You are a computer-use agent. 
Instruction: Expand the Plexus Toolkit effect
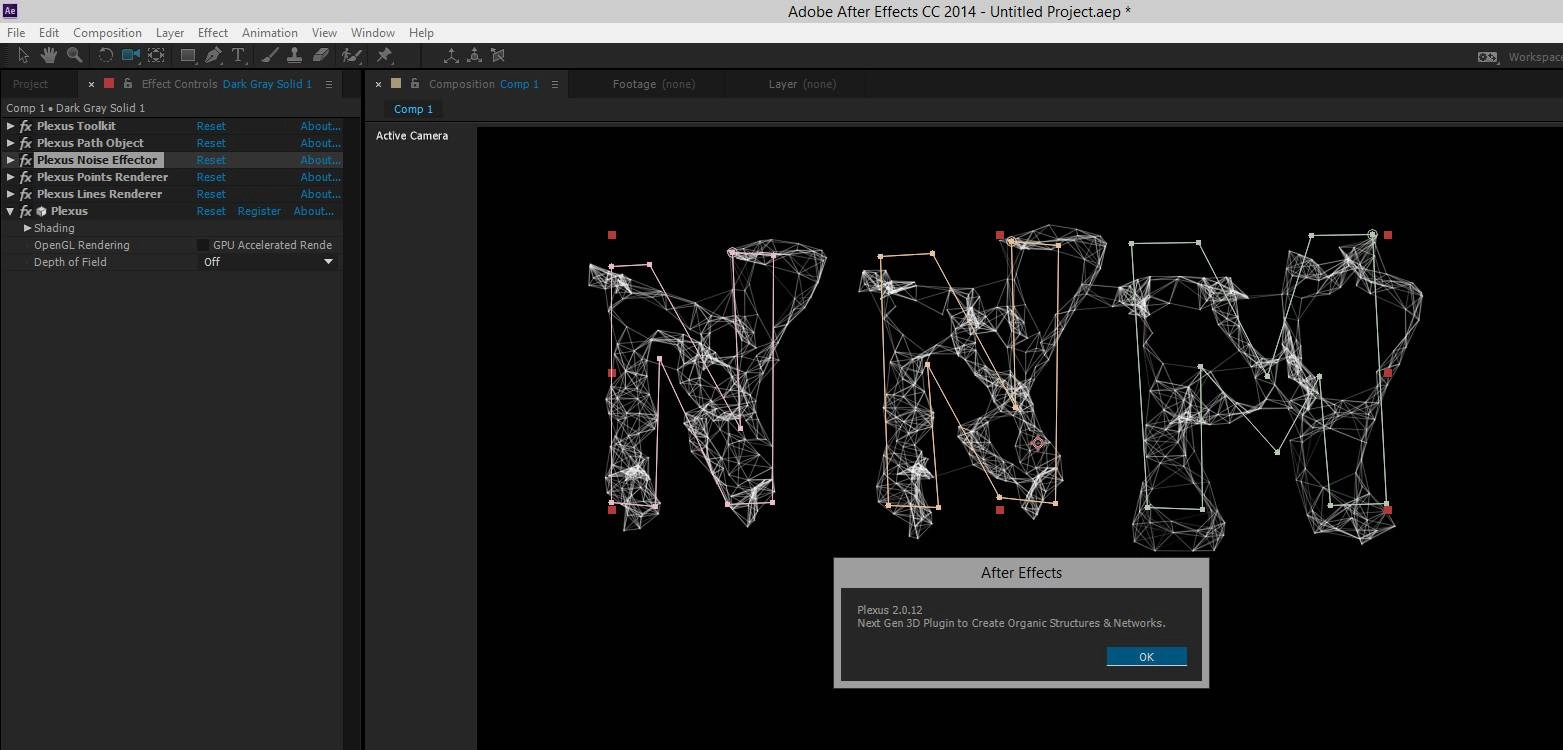pos(10,126)
